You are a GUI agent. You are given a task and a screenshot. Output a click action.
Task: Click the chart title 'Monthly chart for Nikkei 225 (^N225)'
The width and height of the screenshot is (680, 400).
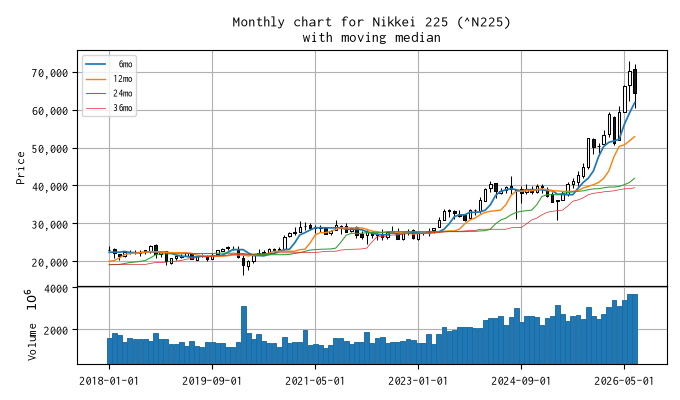click(x=372, y=22)
